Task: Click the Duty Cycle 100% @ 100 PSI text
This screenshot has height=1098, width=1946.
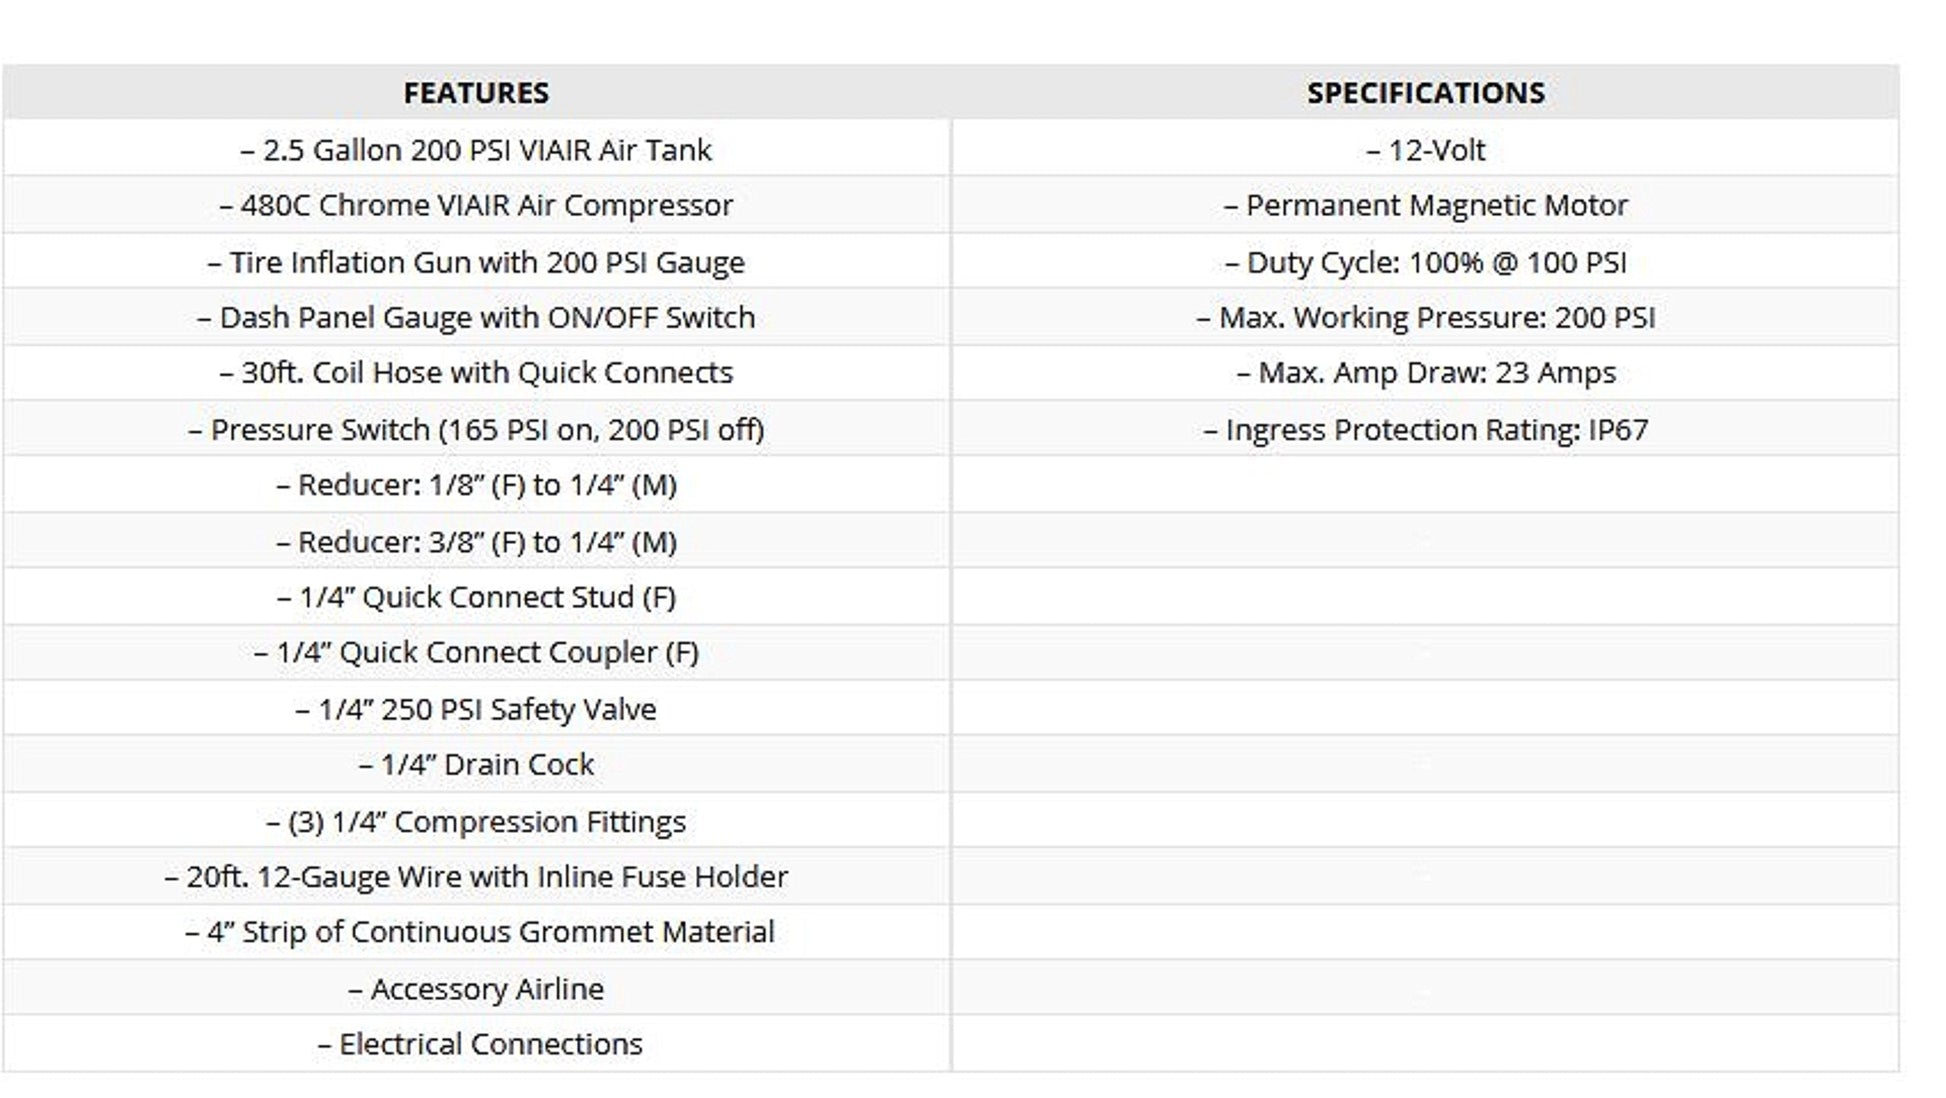Action: (x=1425, y=262)
